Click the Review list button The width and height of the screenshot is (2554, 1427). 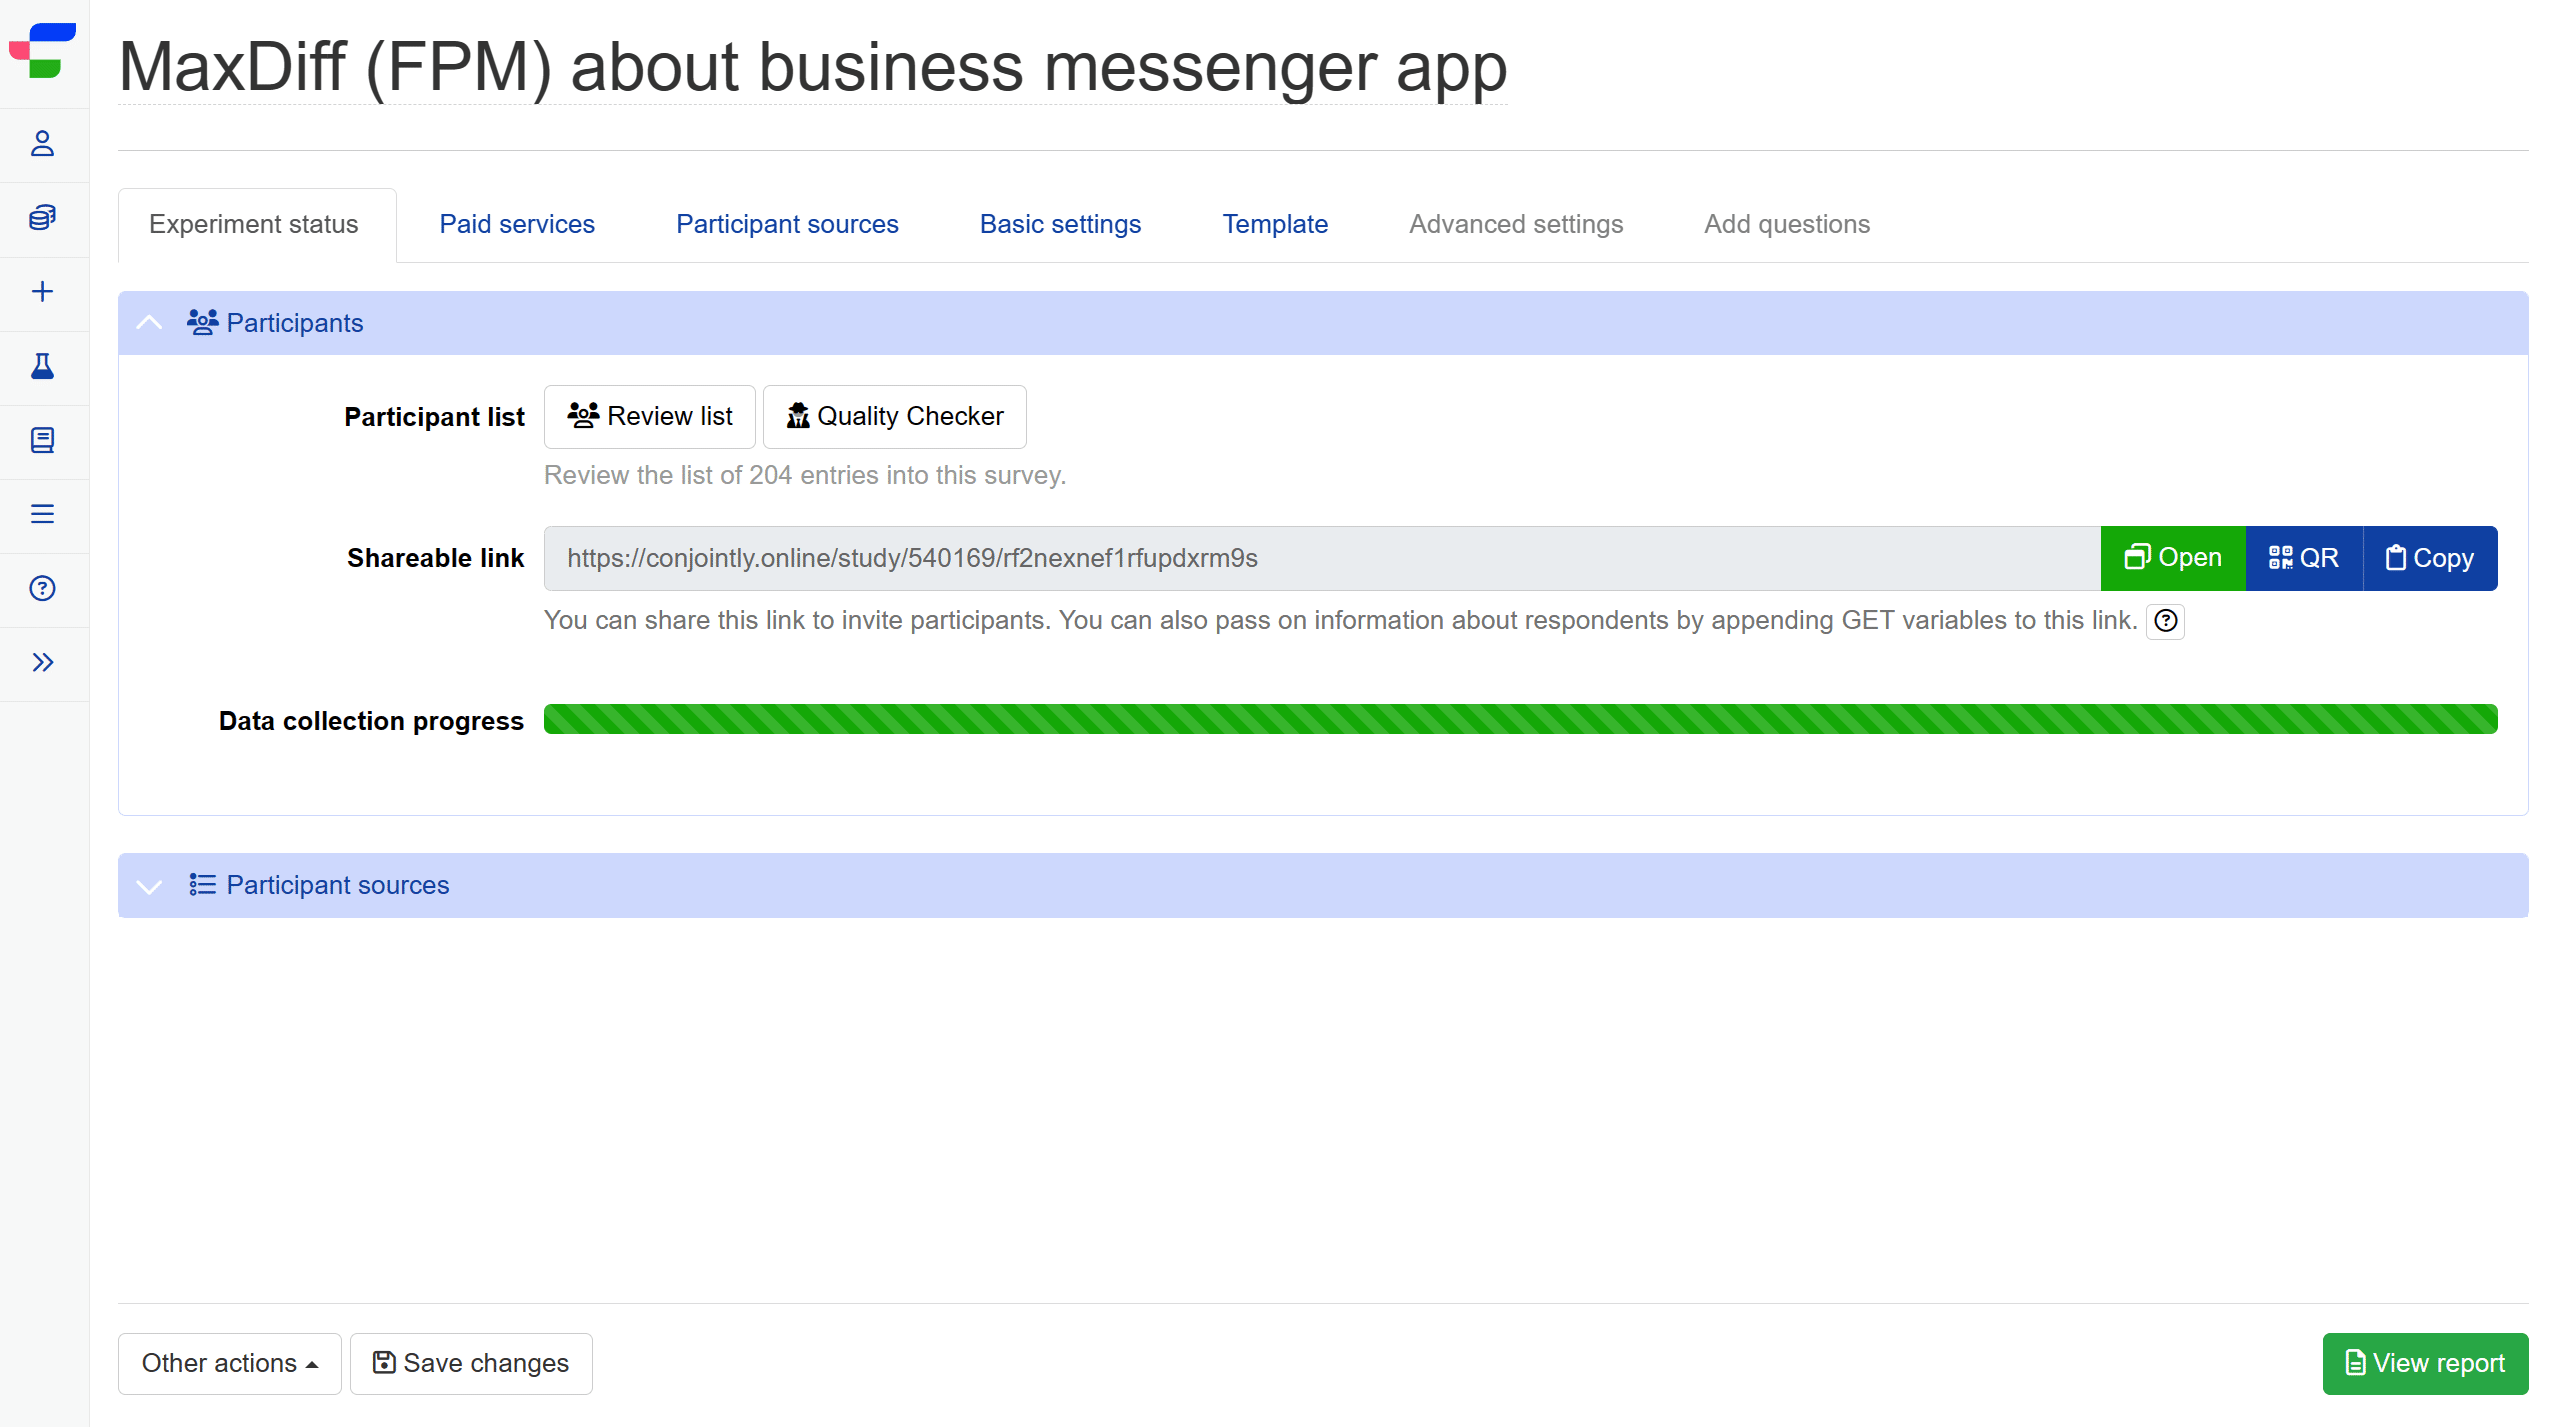click(x=650, y=417)
